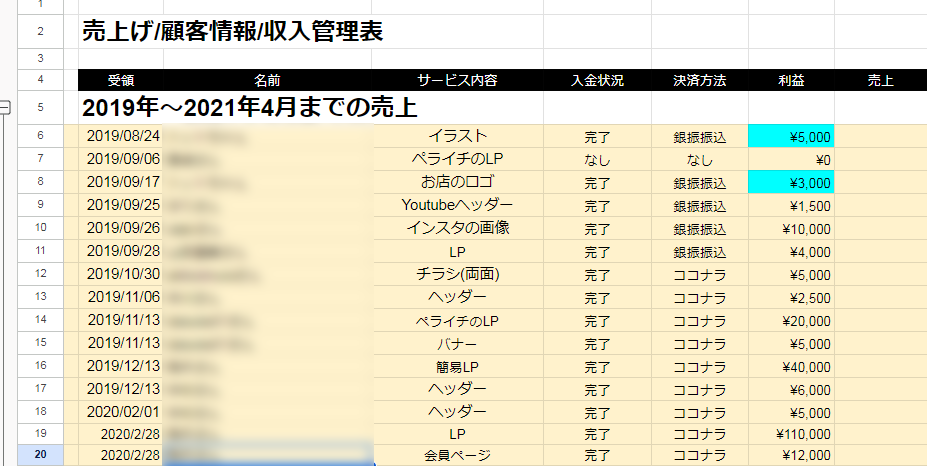Select the ¥6,000 profit cell
The image size is (927, 466).
[791, 390]
